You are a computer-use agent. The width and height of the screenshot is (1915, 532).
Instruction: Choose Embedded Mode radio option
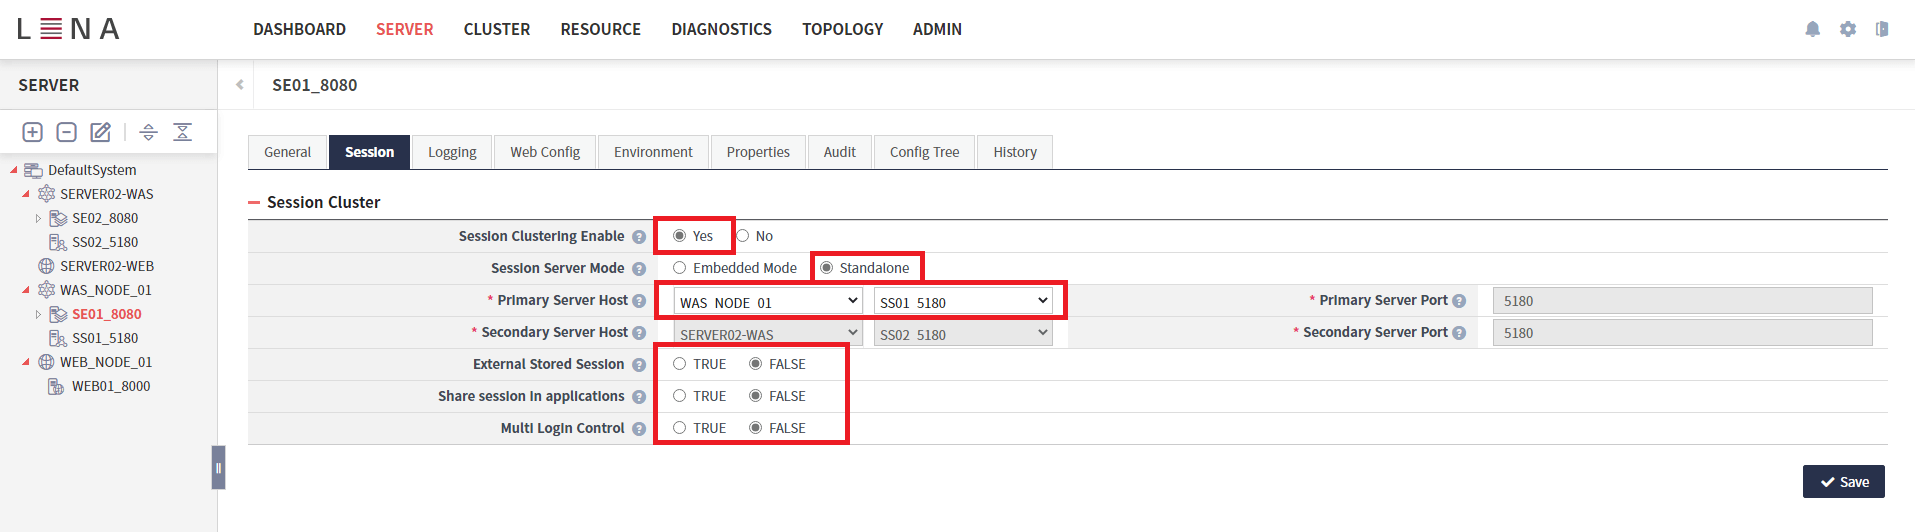[x=680, y=268]
